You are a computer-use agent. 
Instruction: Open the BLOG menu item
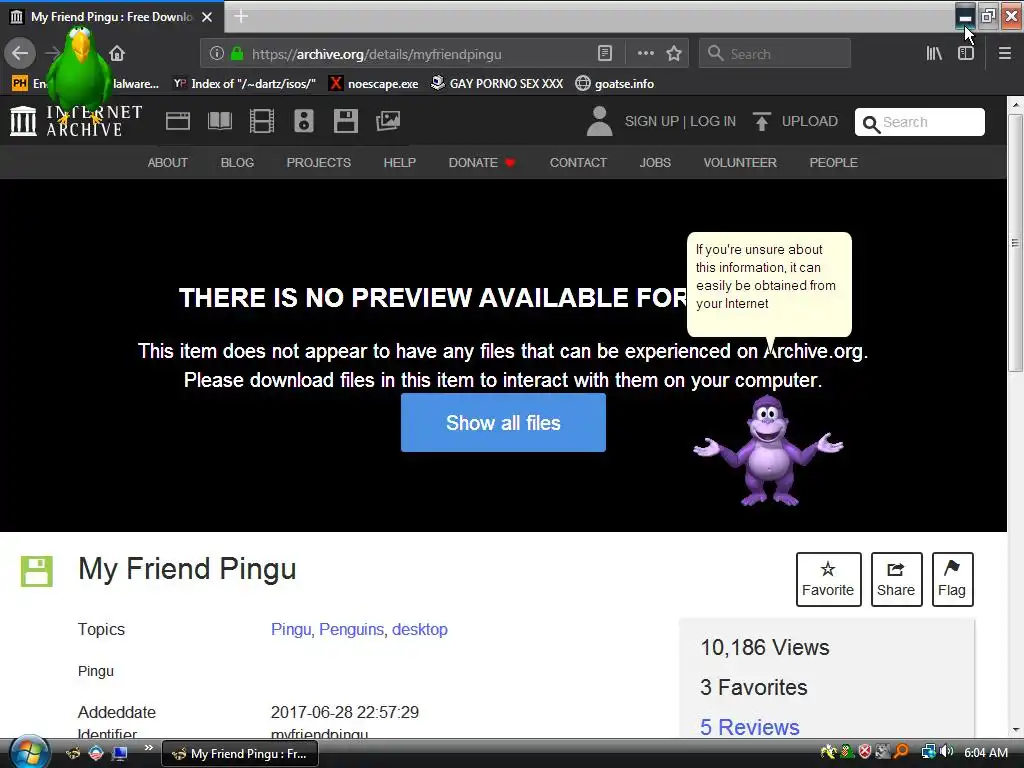[237, 163]
